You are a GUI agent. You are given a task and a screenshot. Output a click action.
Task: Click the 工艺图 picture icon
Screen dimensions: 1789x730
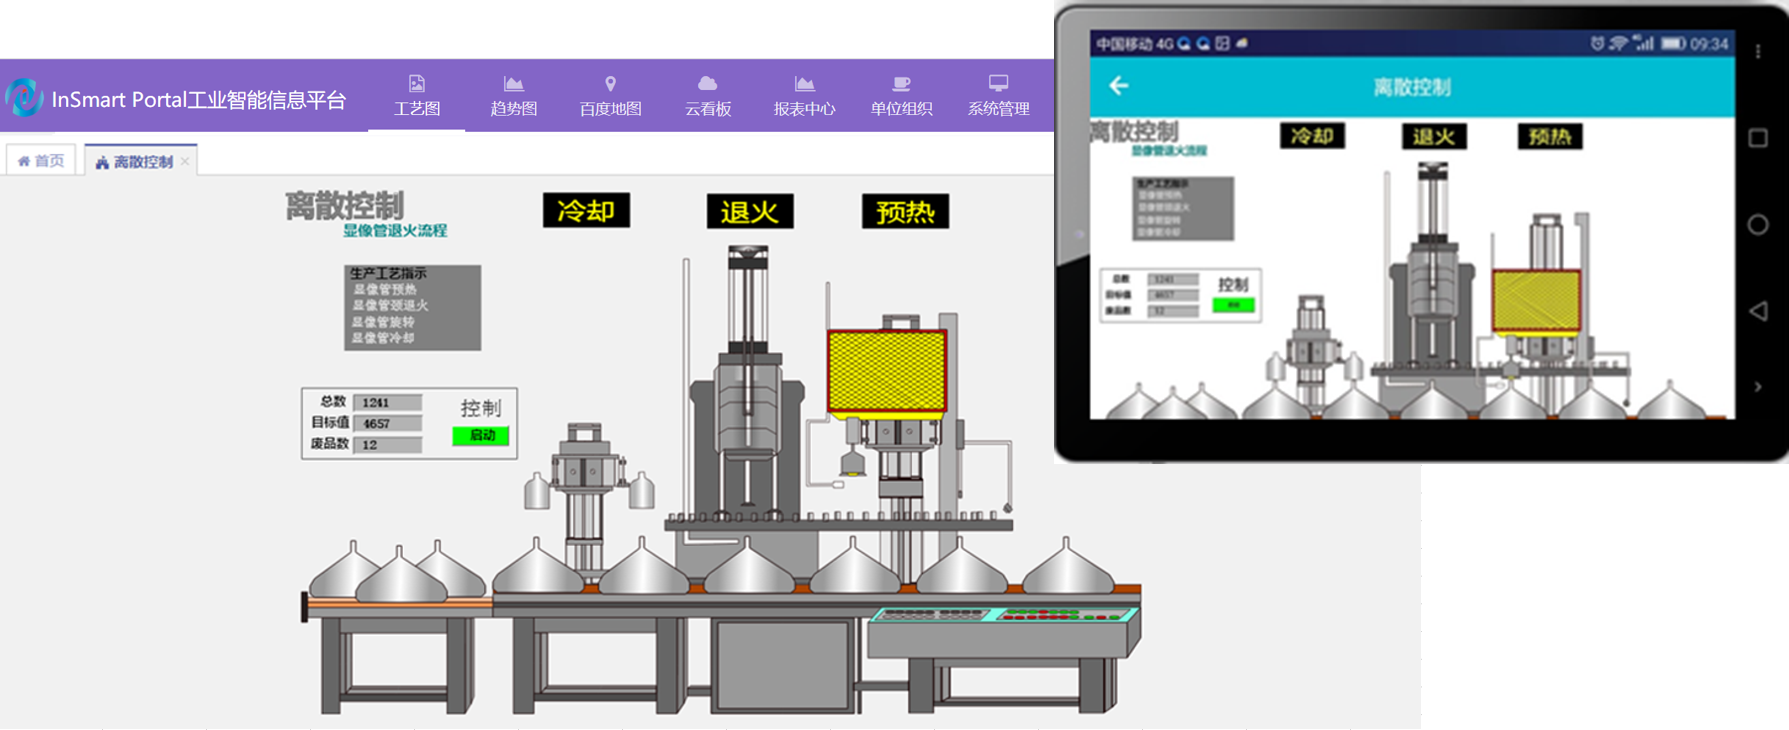[x=417, y=84]
